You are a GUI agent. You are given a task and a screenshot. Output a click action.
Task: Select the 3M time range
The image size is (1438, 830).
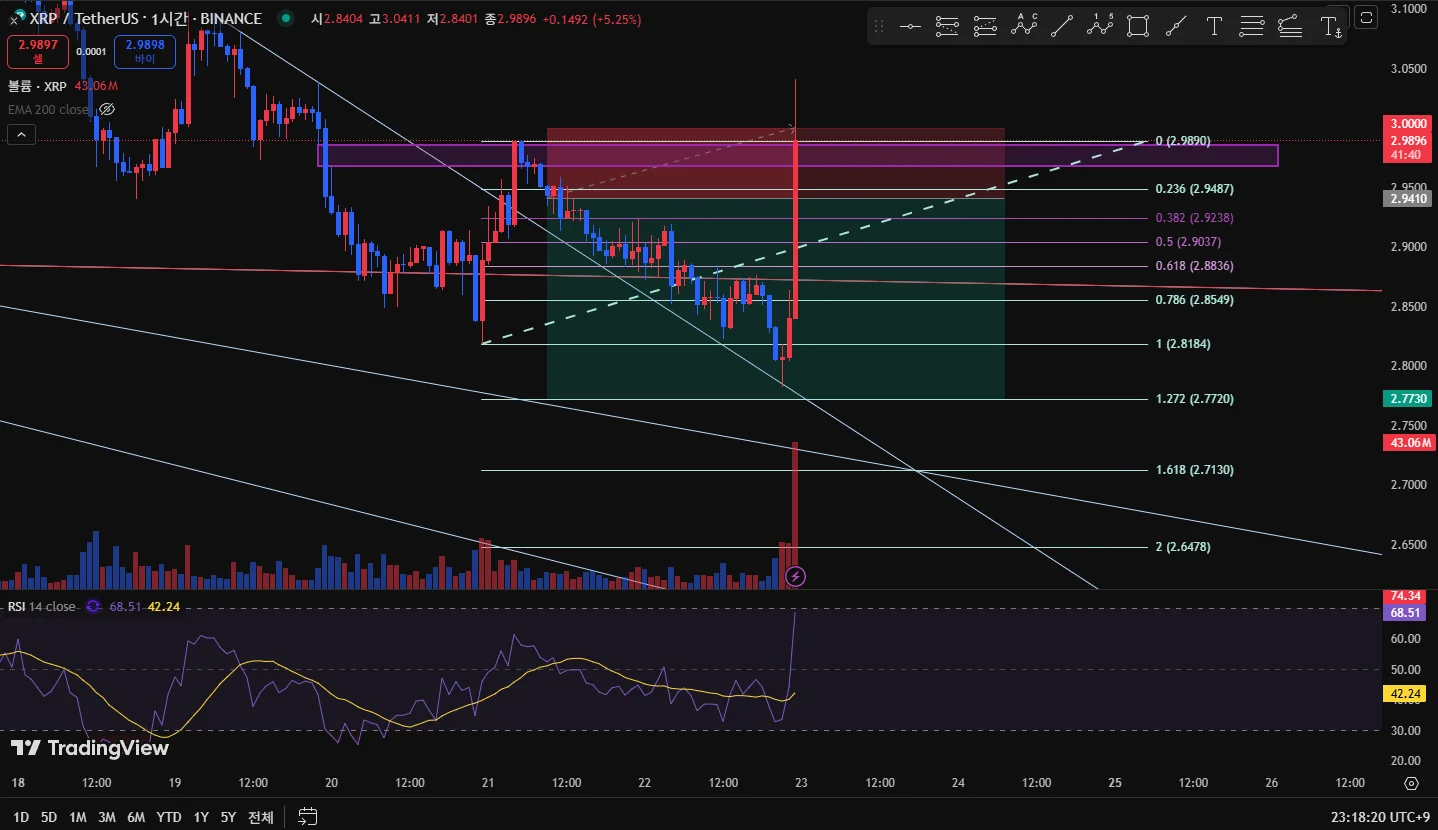pos(107,817)
